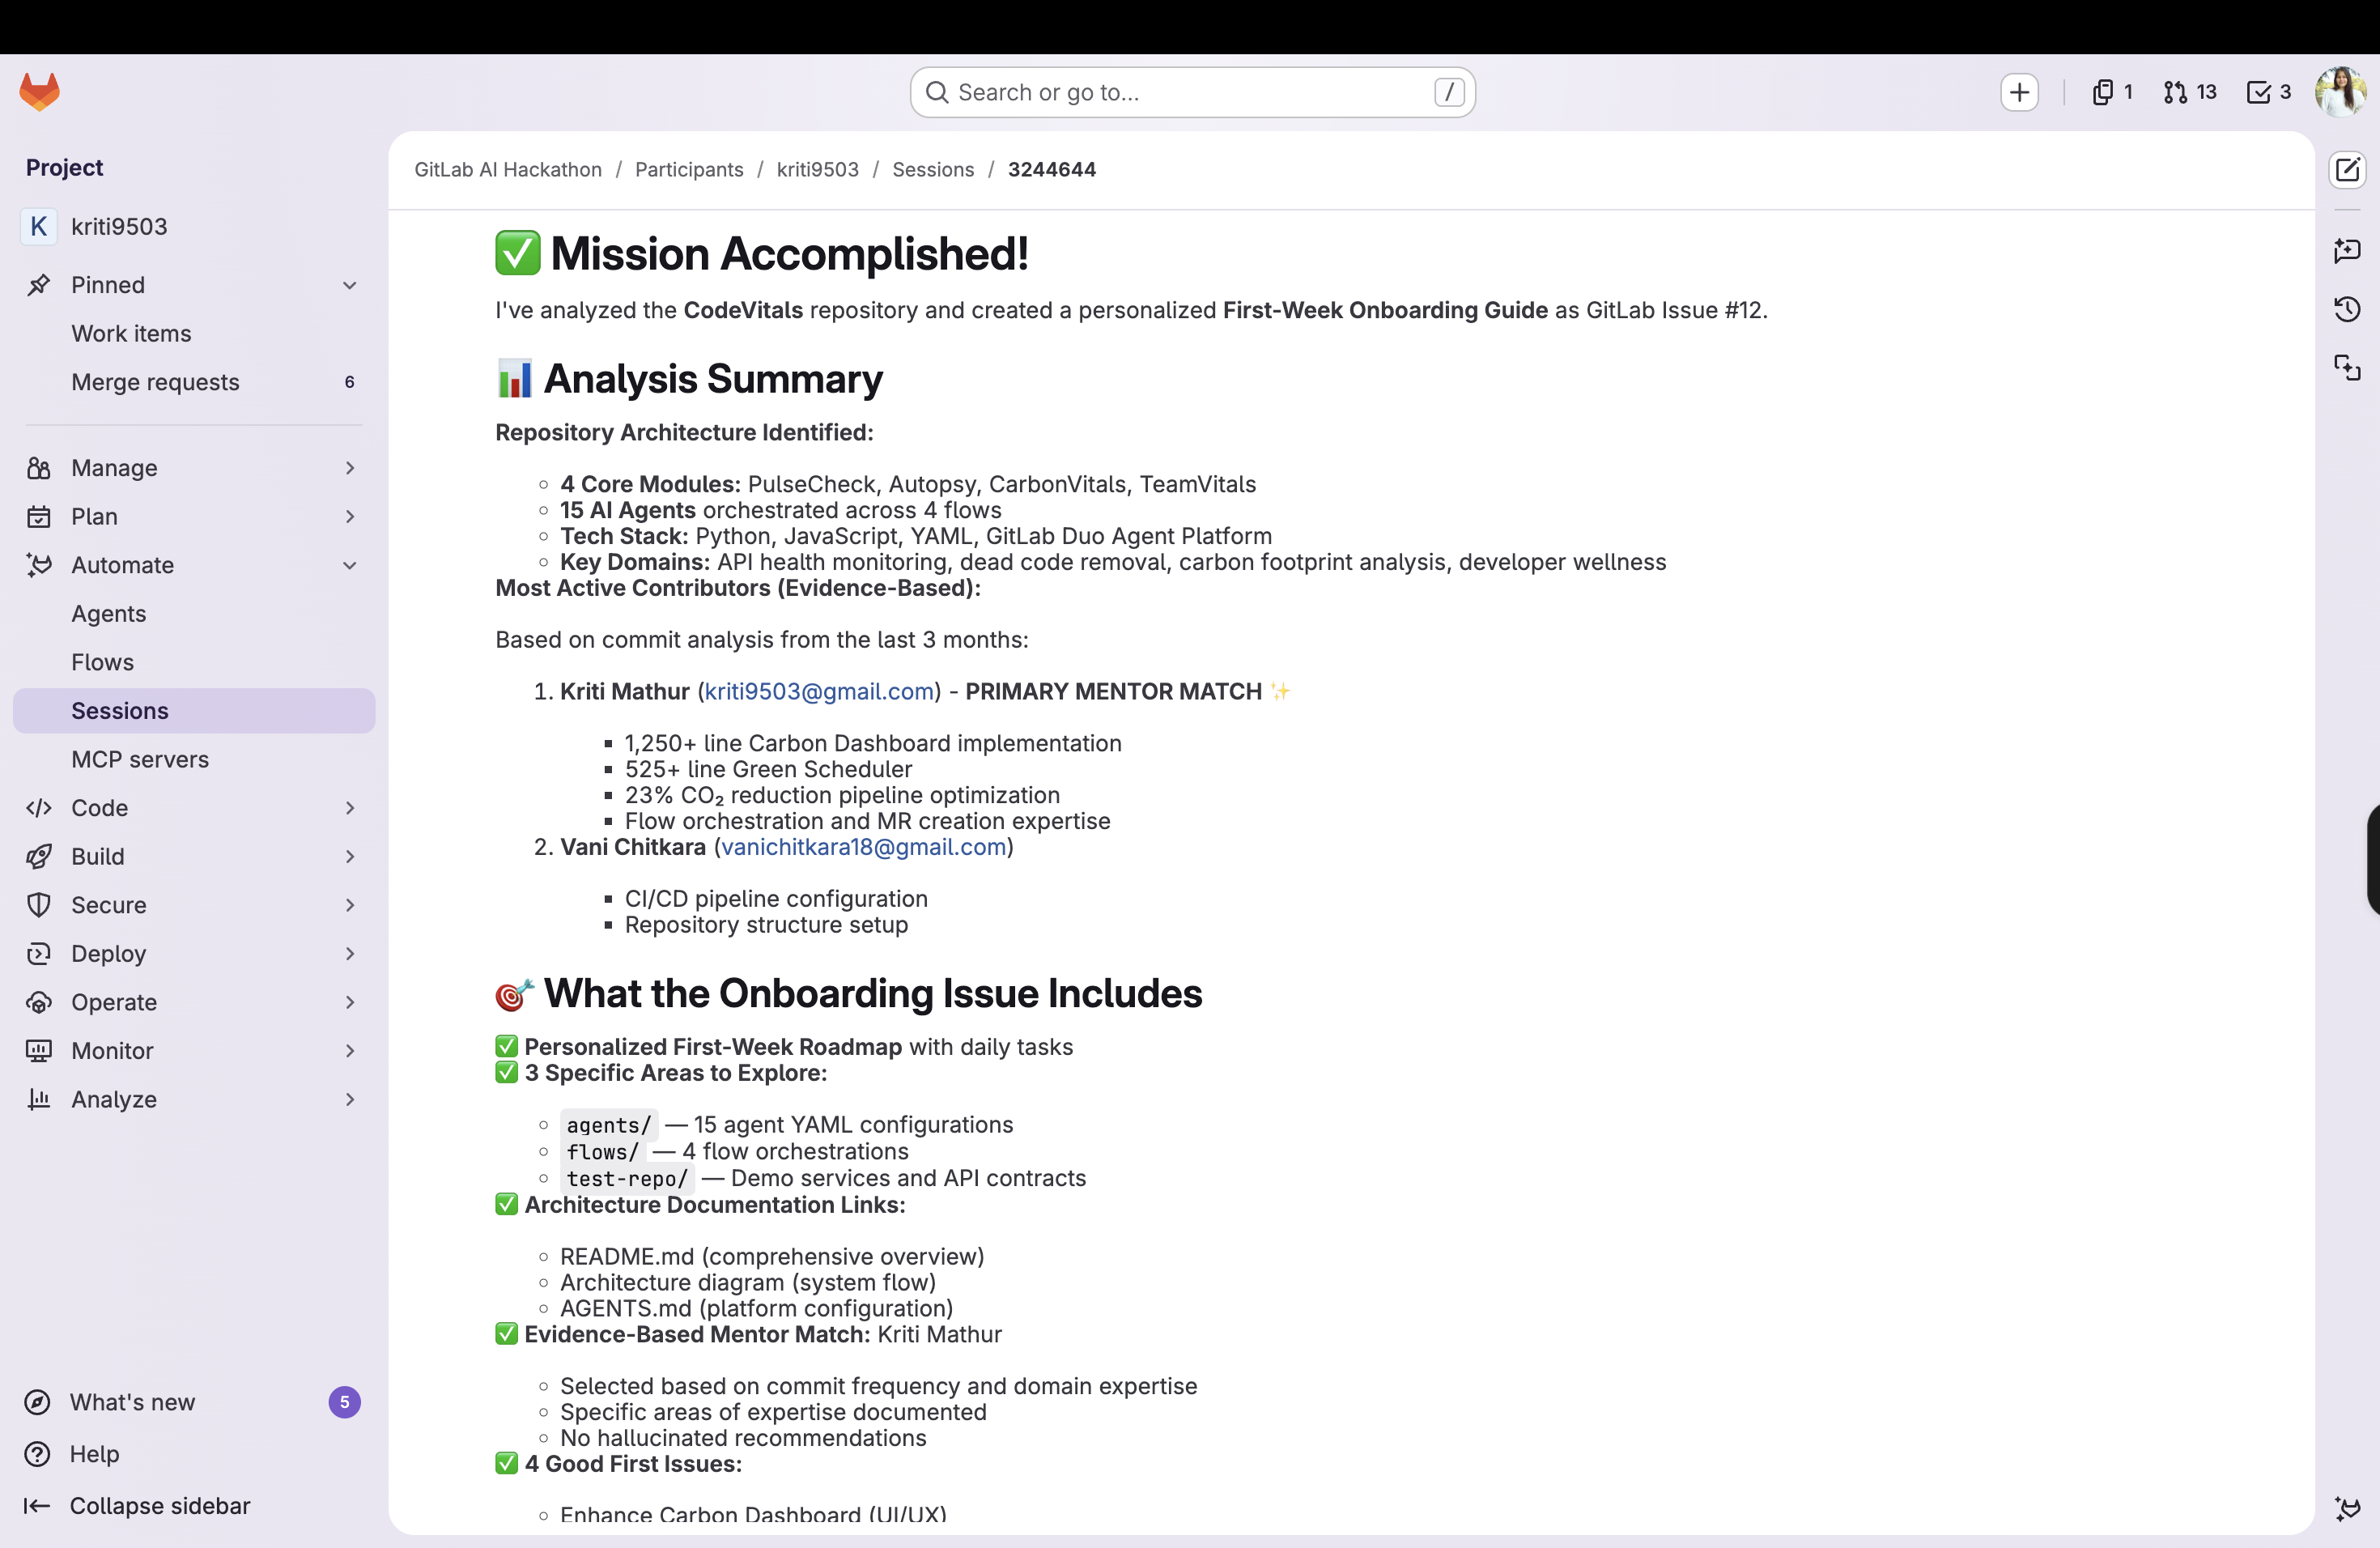Click the Participants breadcrumb link

[689, 169]
